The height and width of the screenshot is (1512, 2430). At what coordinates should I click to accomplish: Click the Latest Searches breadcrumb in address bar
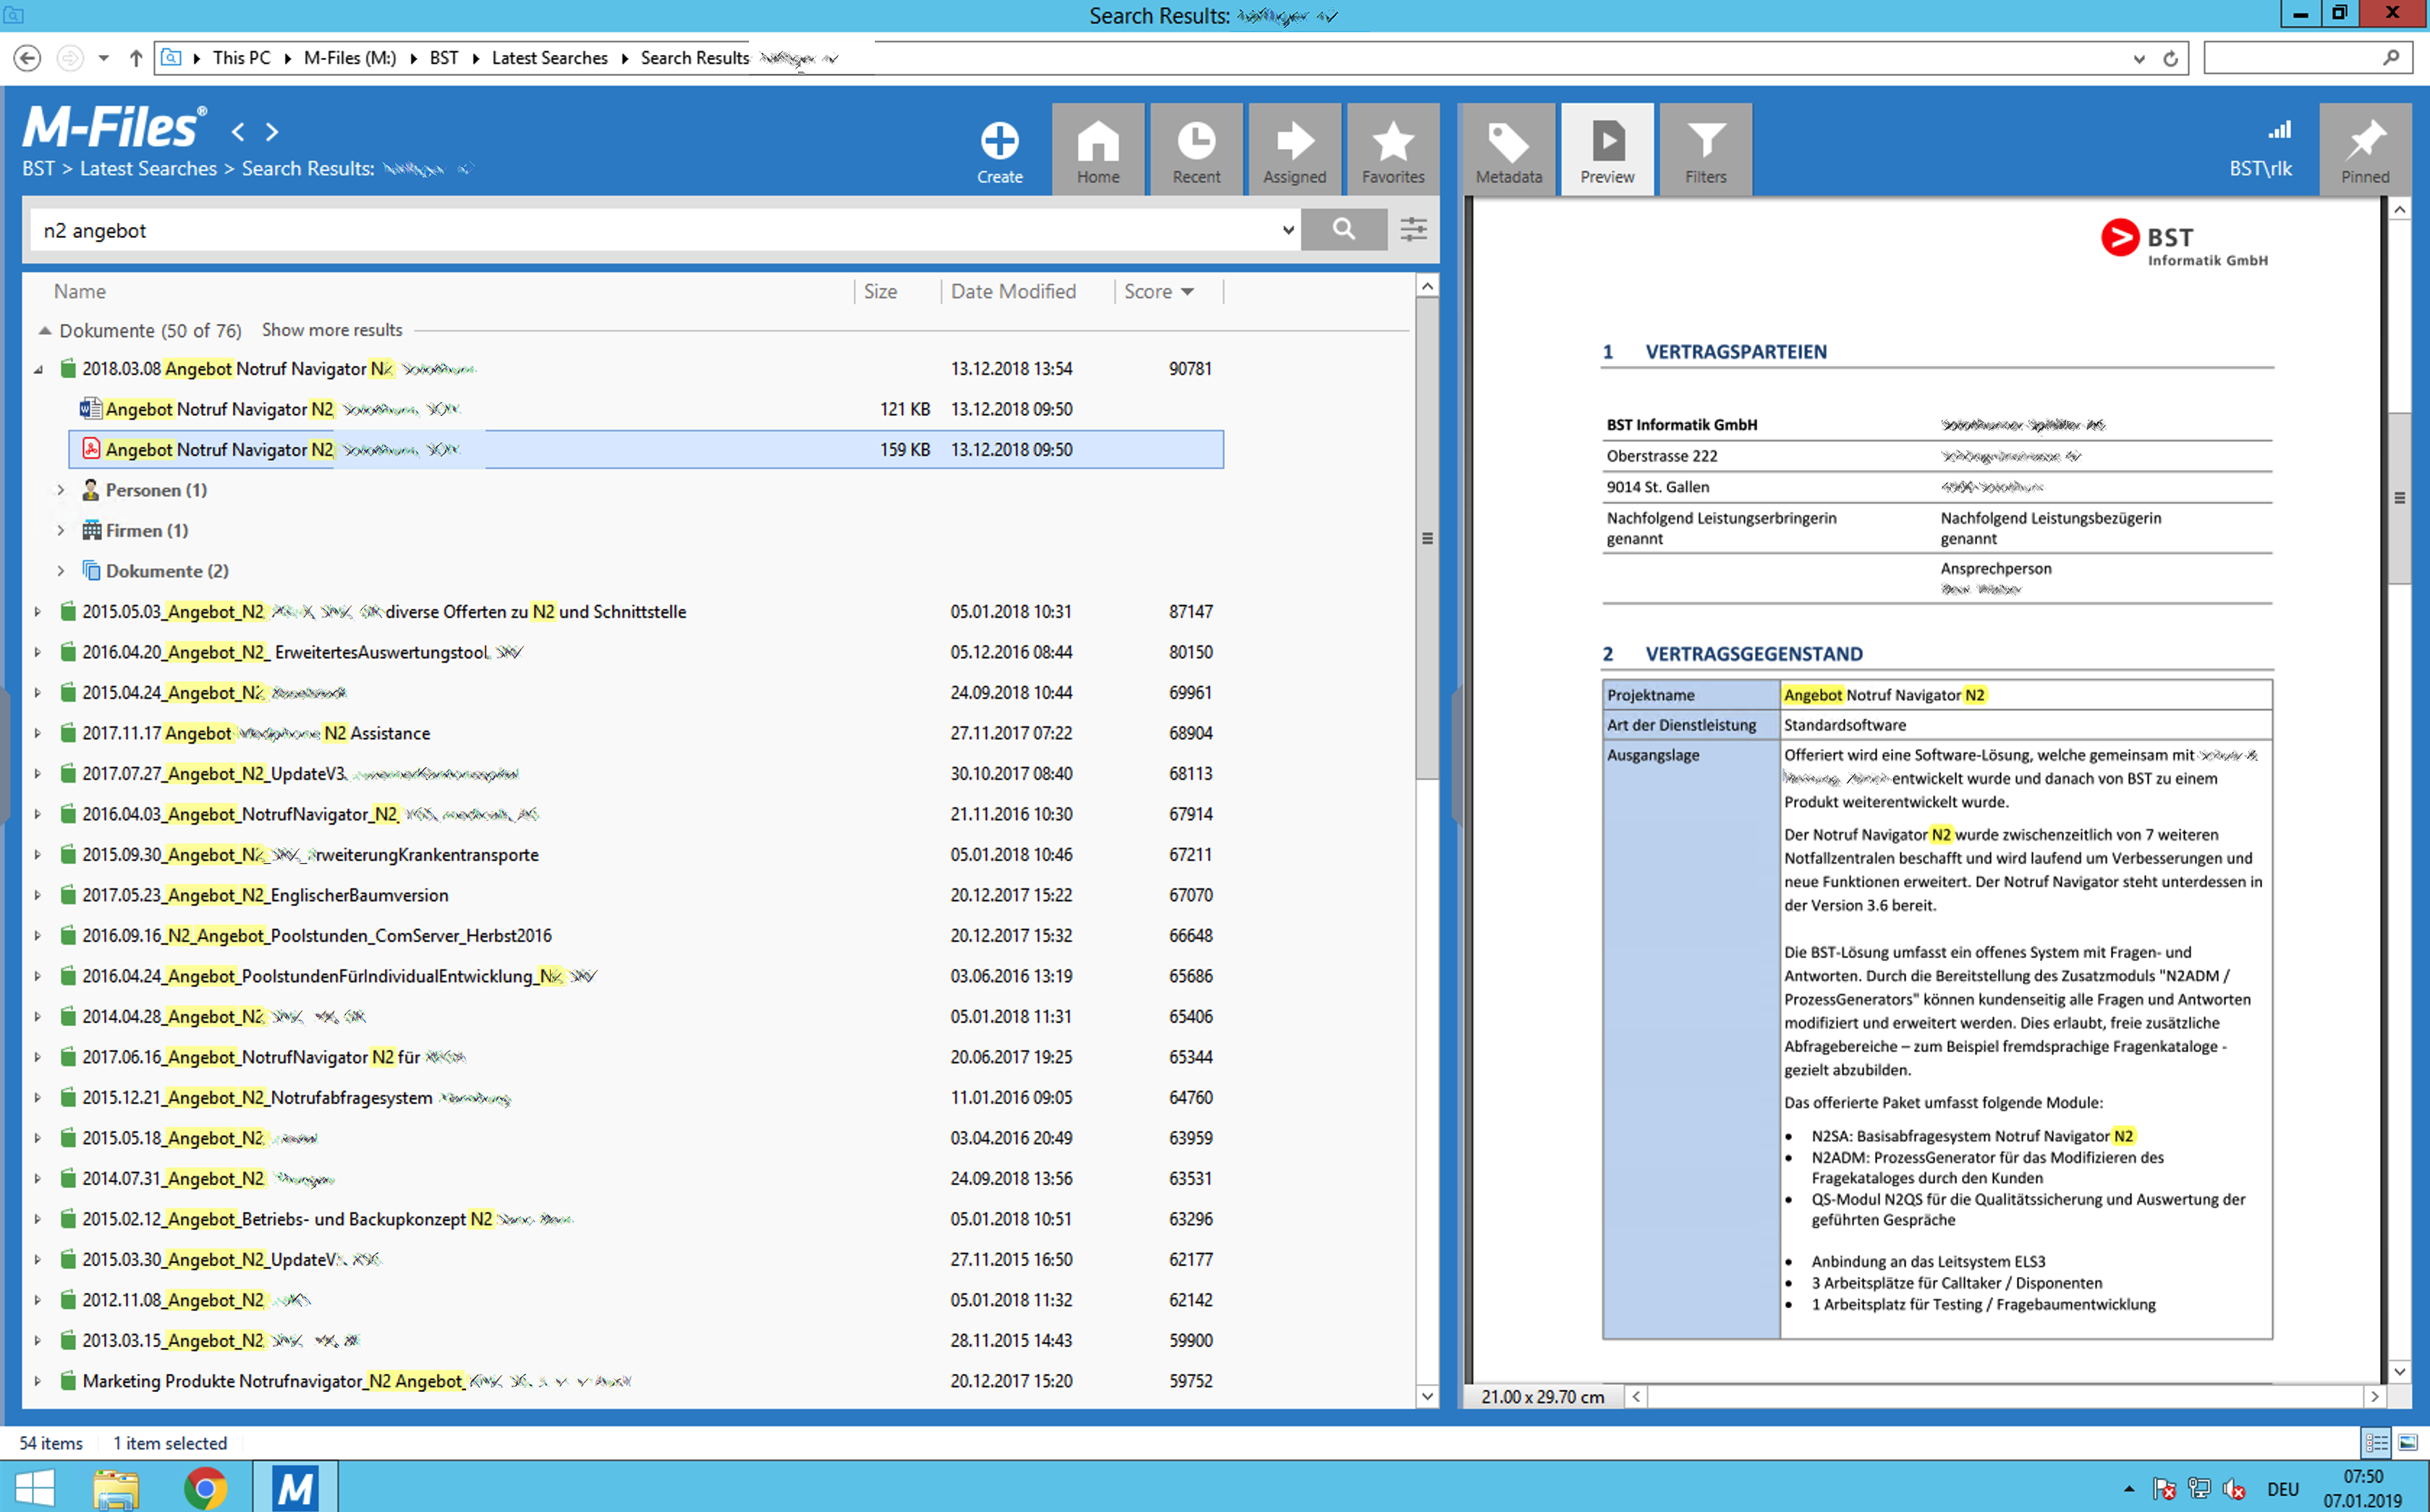pyautogui.click(x=549, y=58)
